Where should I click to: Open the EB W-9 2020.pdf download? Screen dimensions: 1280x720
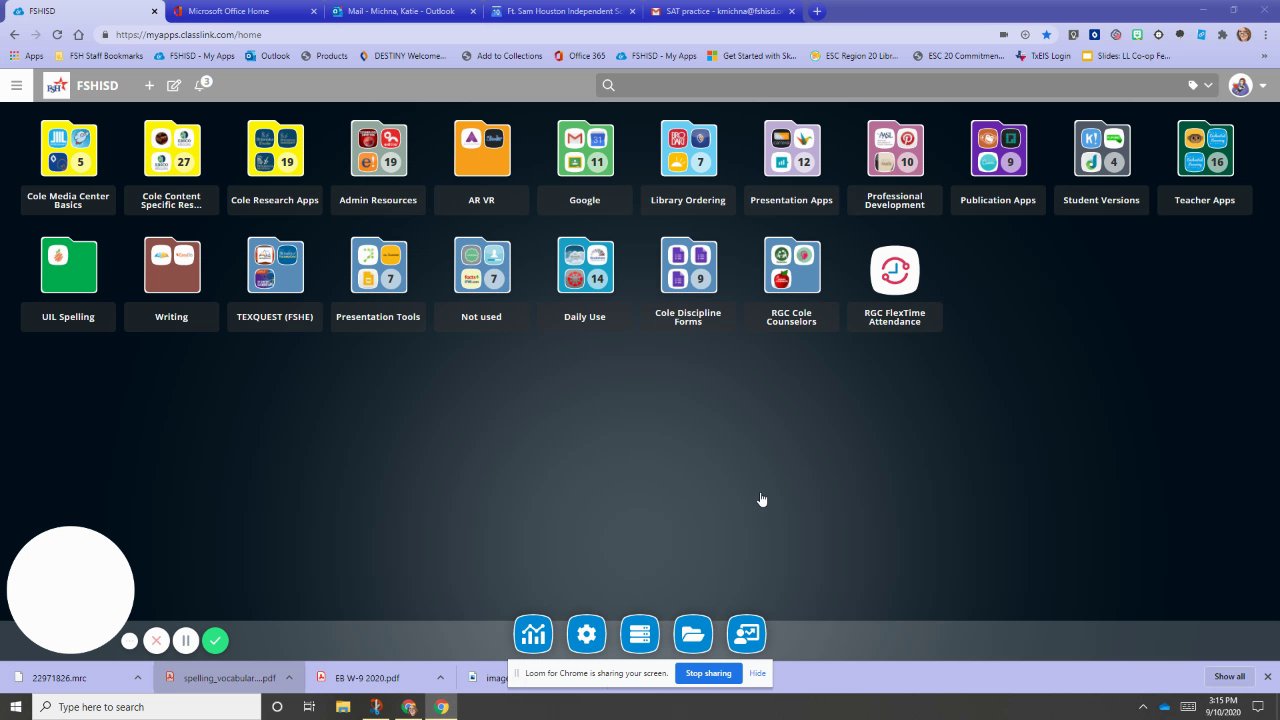click(x=366, y=678)
